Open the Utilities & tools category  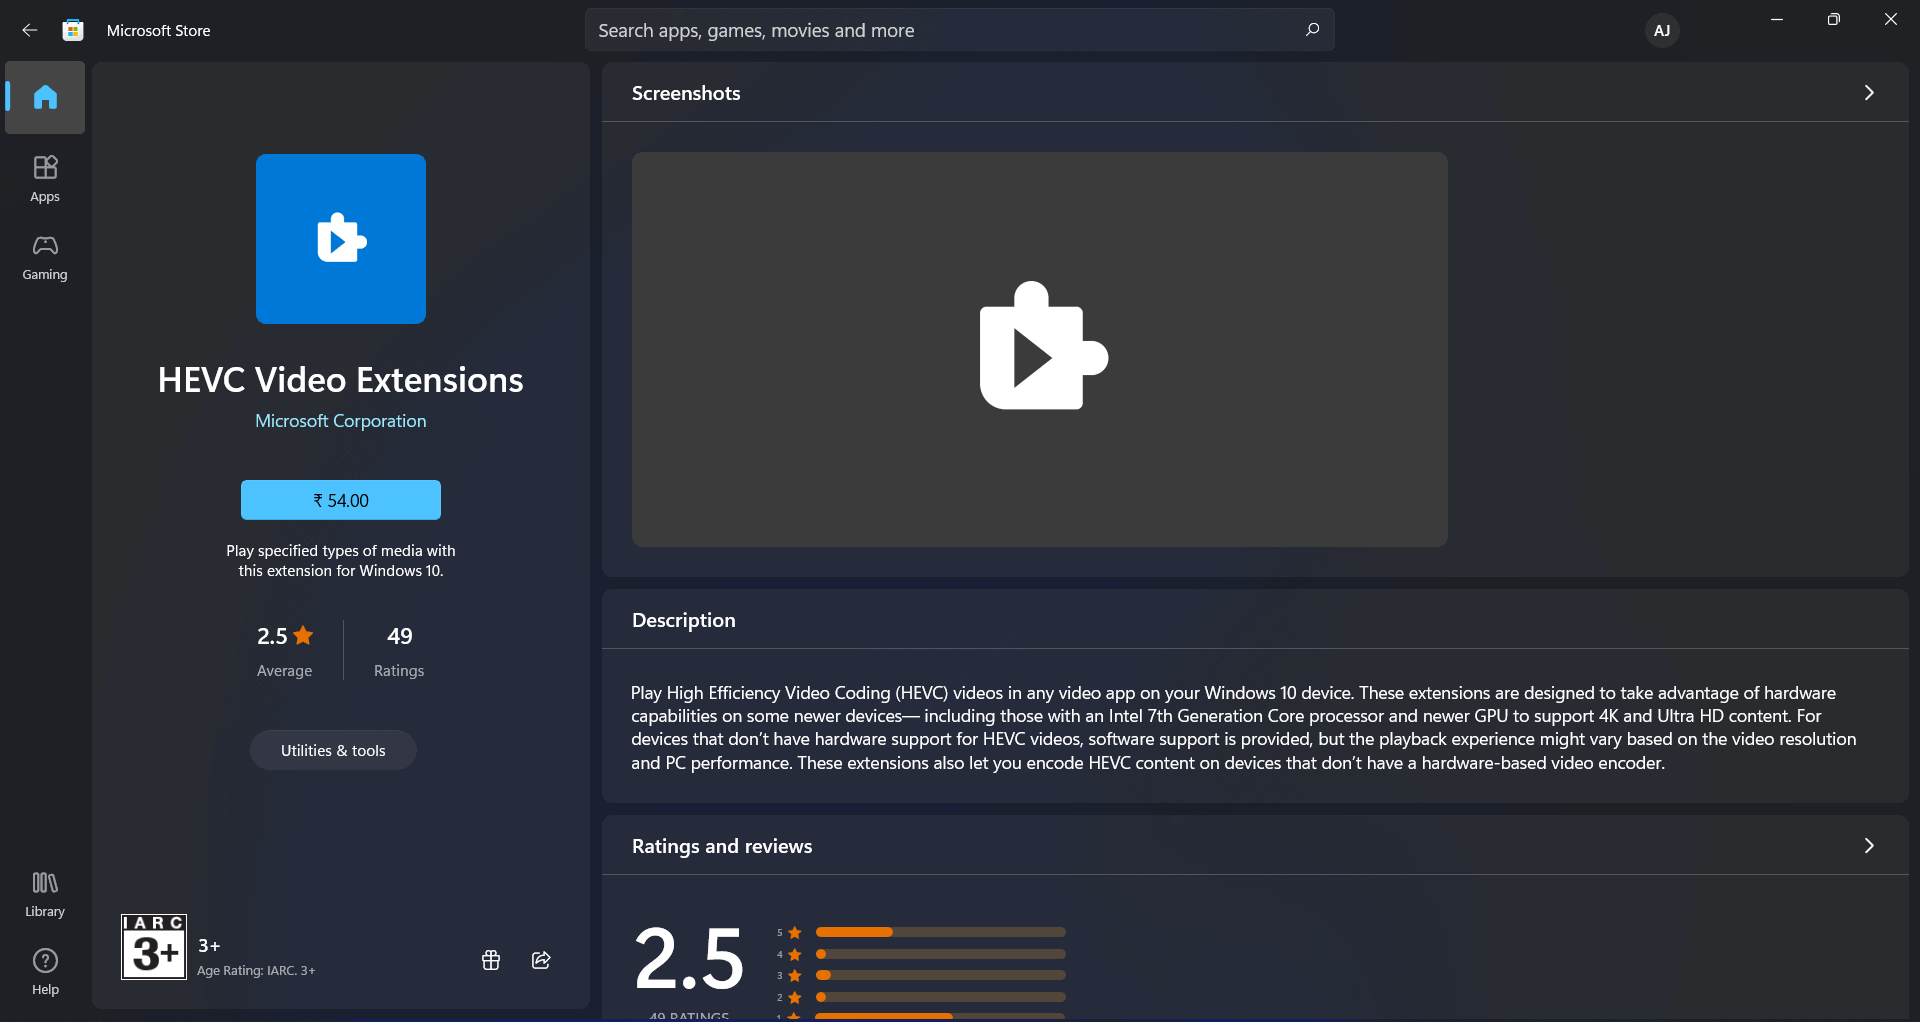(x=332, y=749)
